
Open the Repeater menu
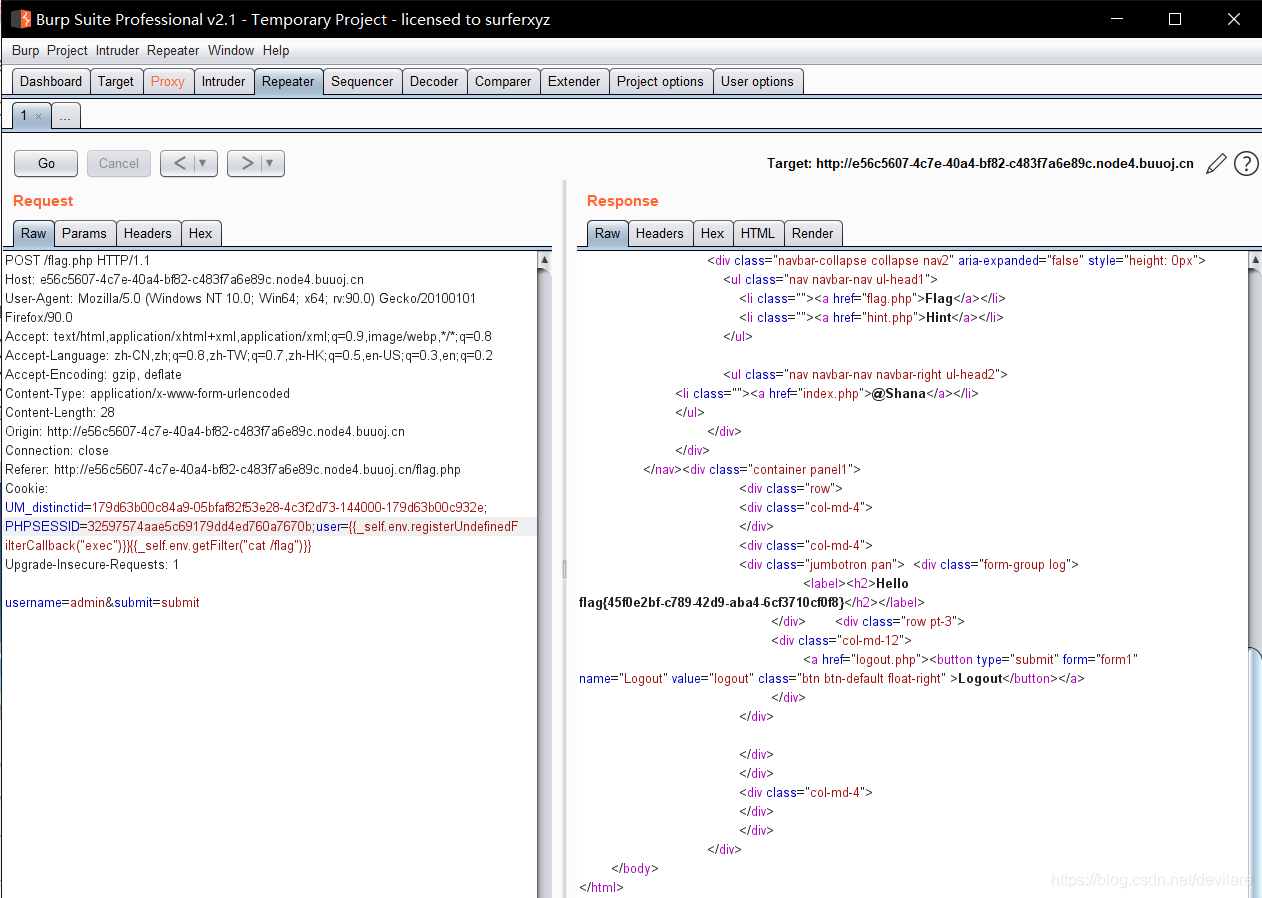tap(173, 50)
